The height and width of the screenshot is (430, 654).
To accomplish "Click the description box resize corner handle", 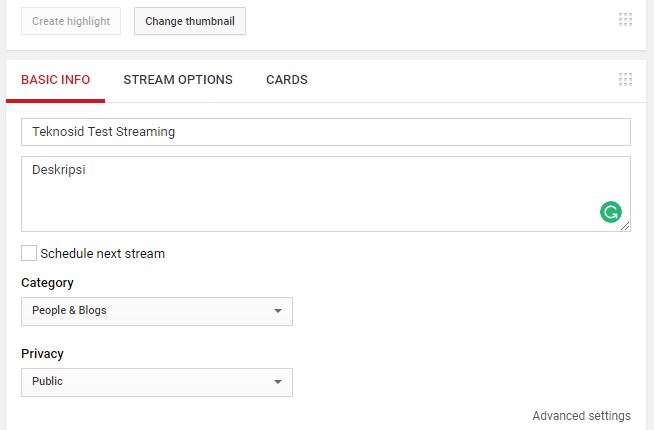I will pyautogui.click(x=625, y=226).
